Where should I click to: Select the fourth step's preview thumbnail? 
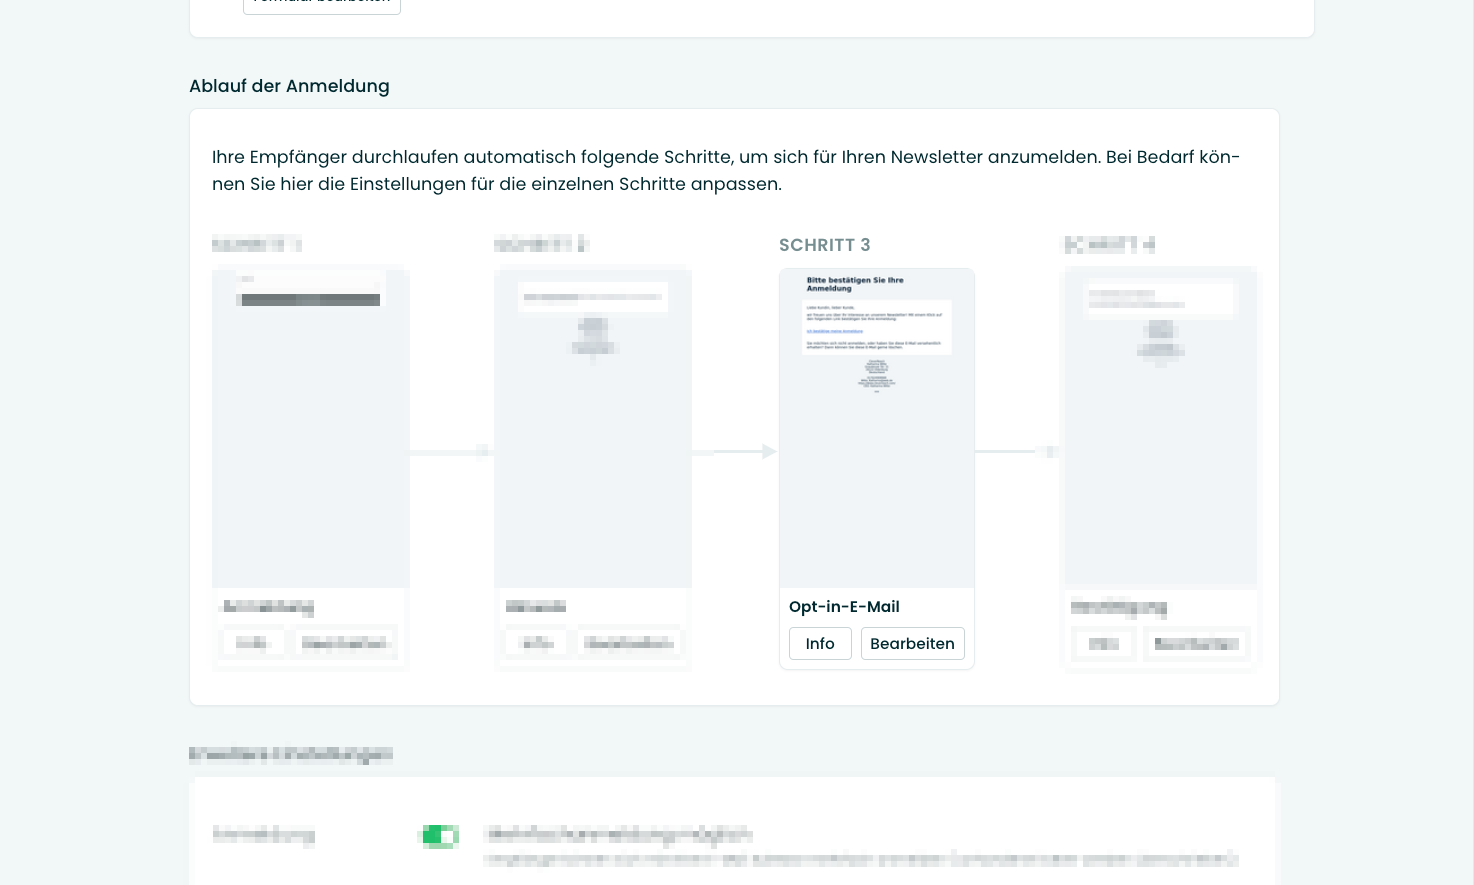point(1160,427)
